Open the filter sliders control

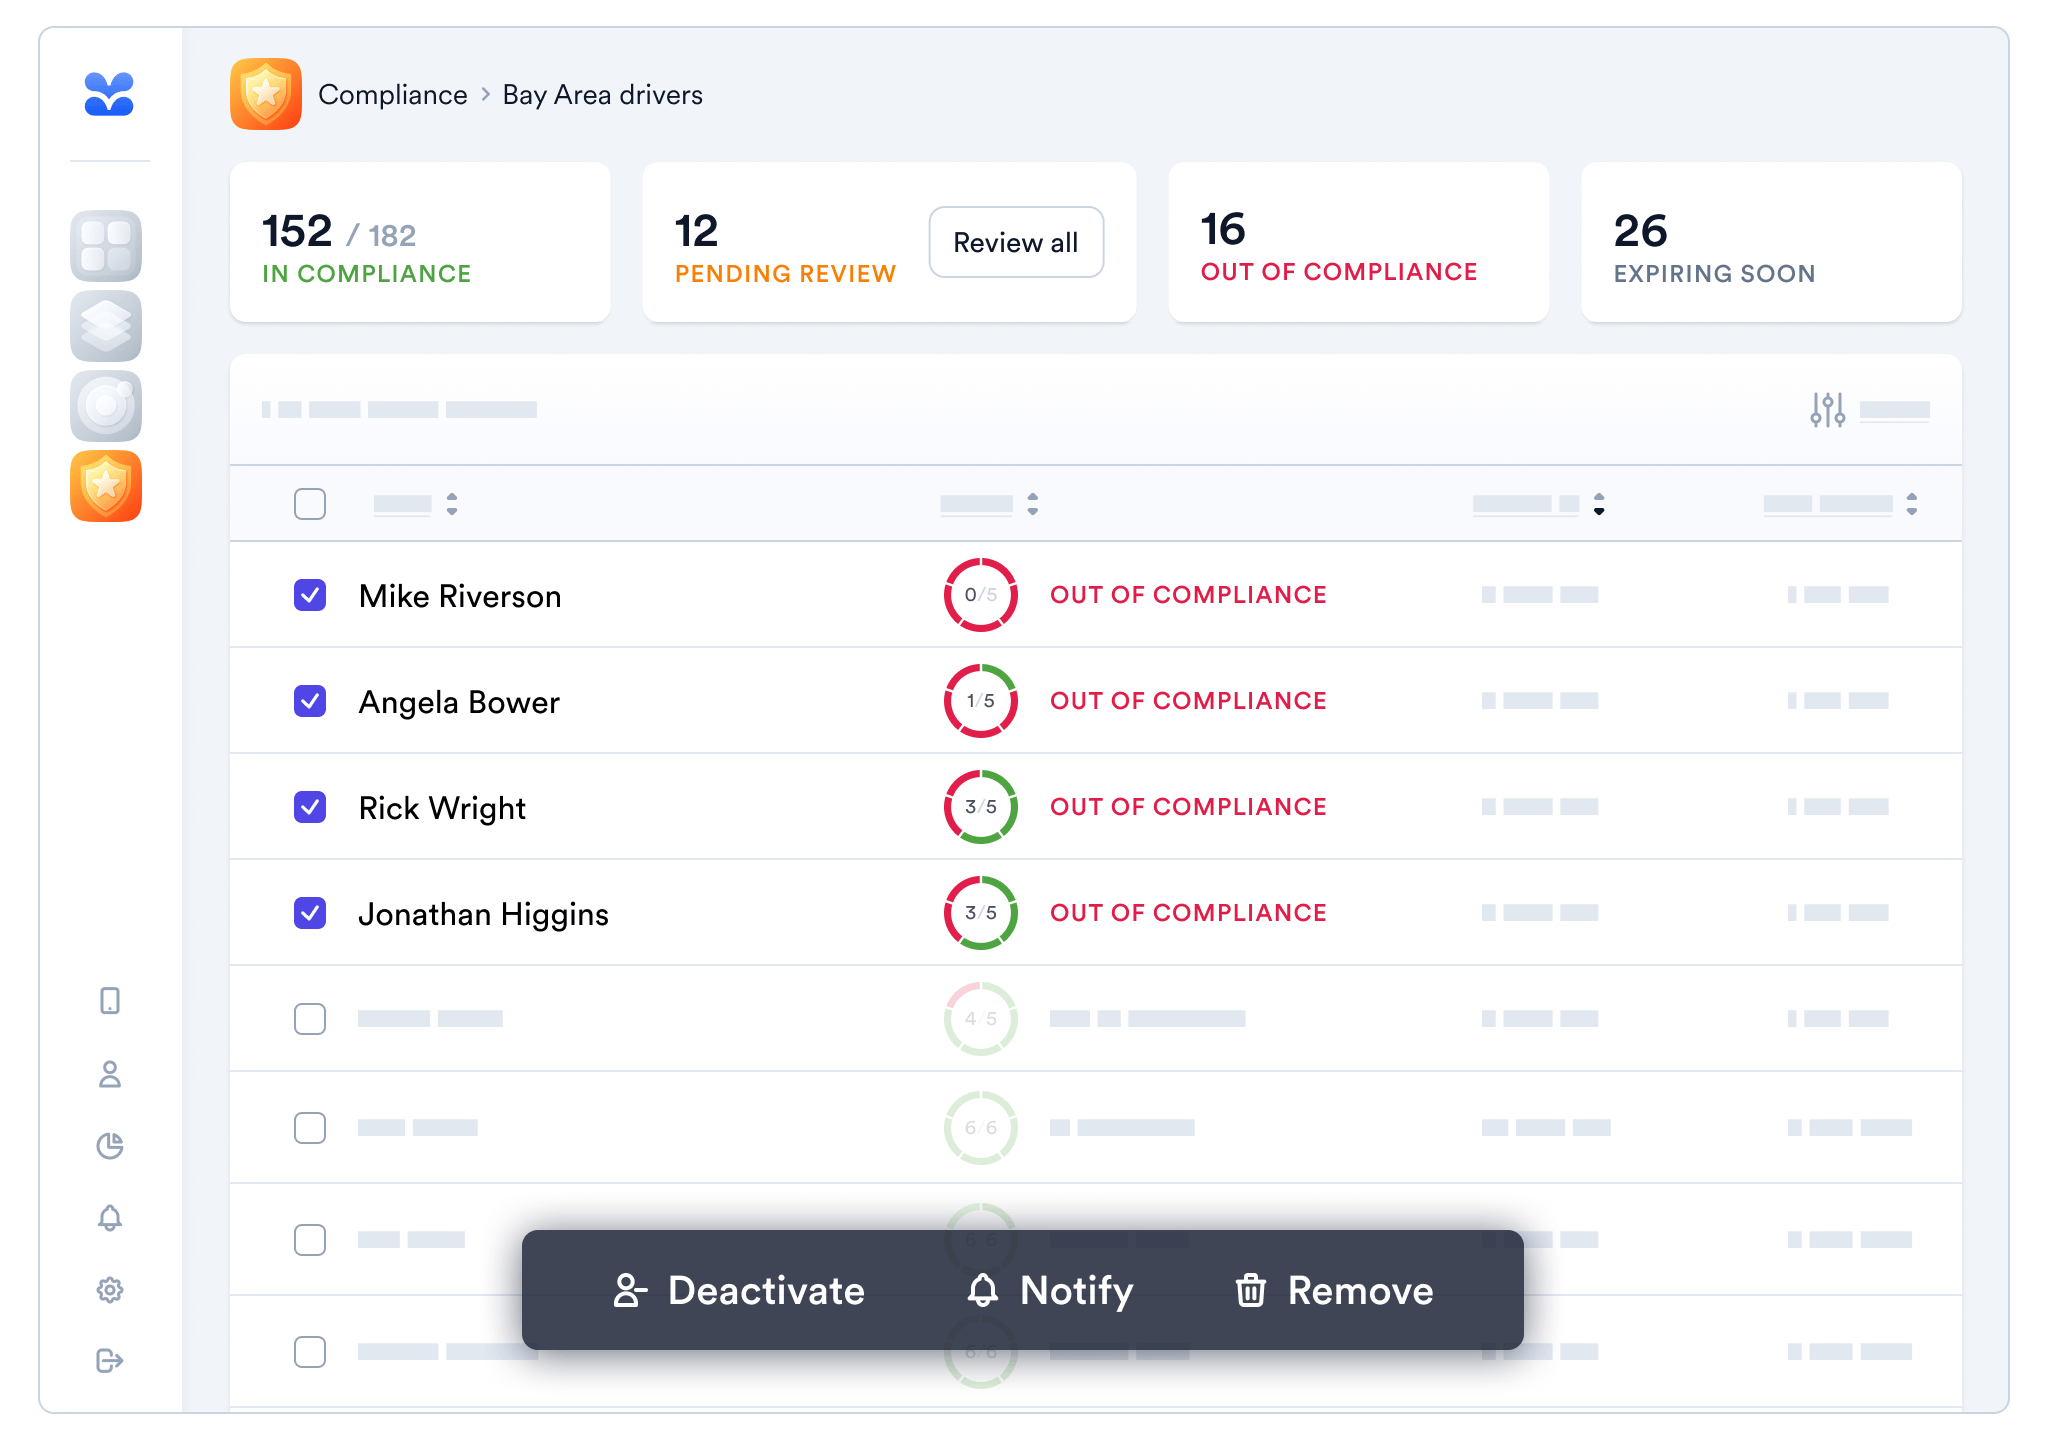[1828, 409]
